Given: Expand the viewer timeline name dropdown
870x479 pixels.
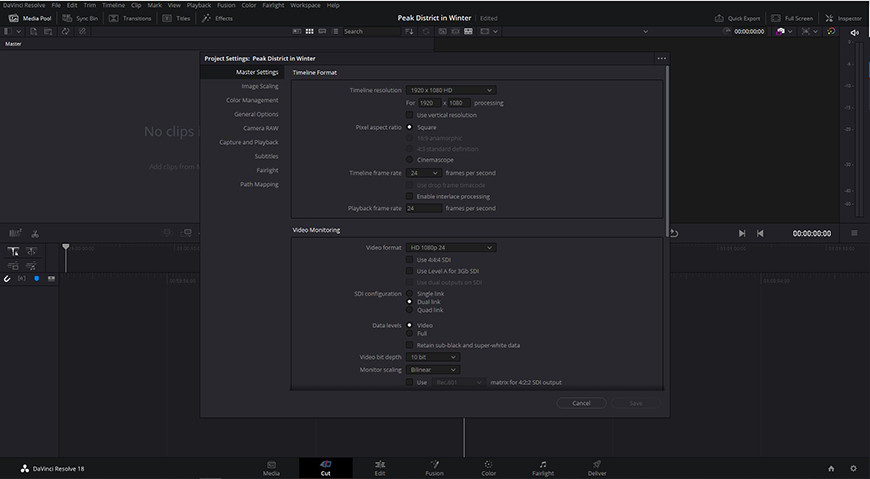Looking at the screenshot, I should pos(645,32).
